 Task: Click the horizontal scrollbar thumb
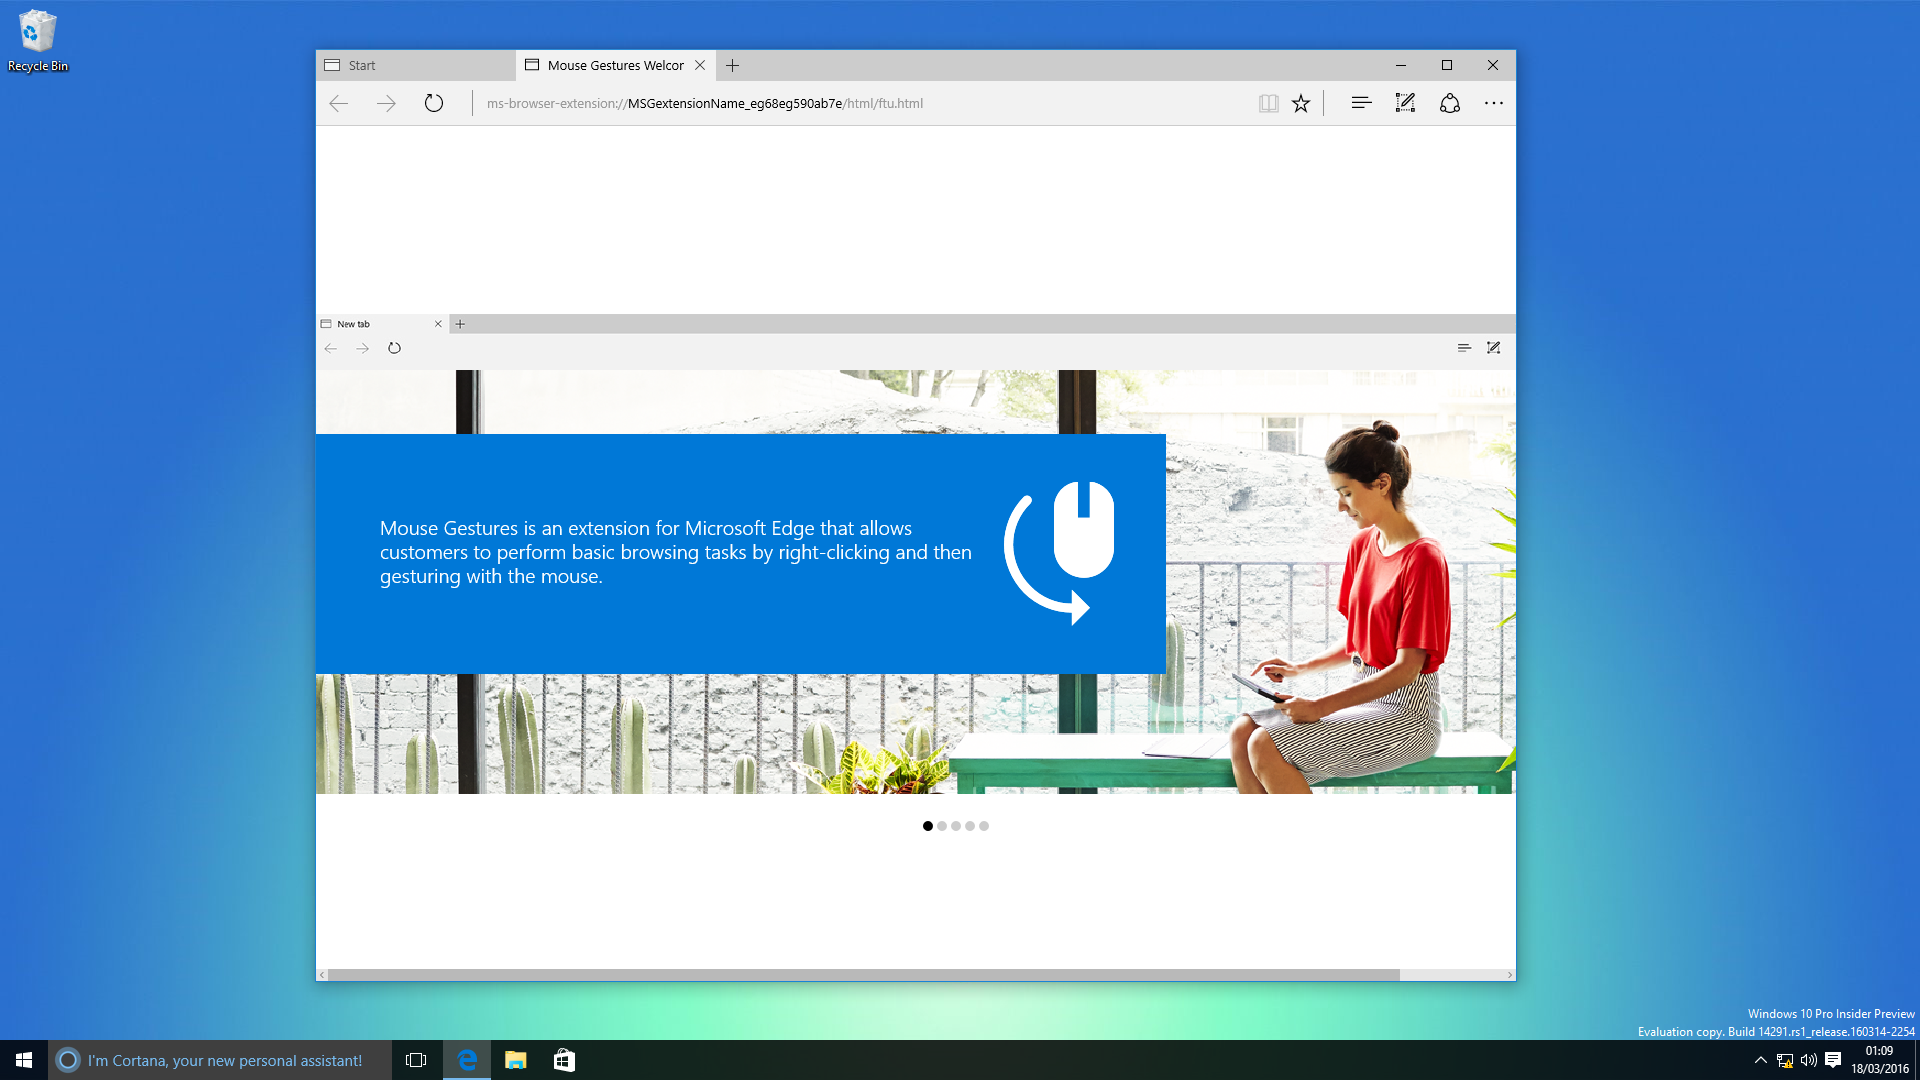tap(864, 975)
